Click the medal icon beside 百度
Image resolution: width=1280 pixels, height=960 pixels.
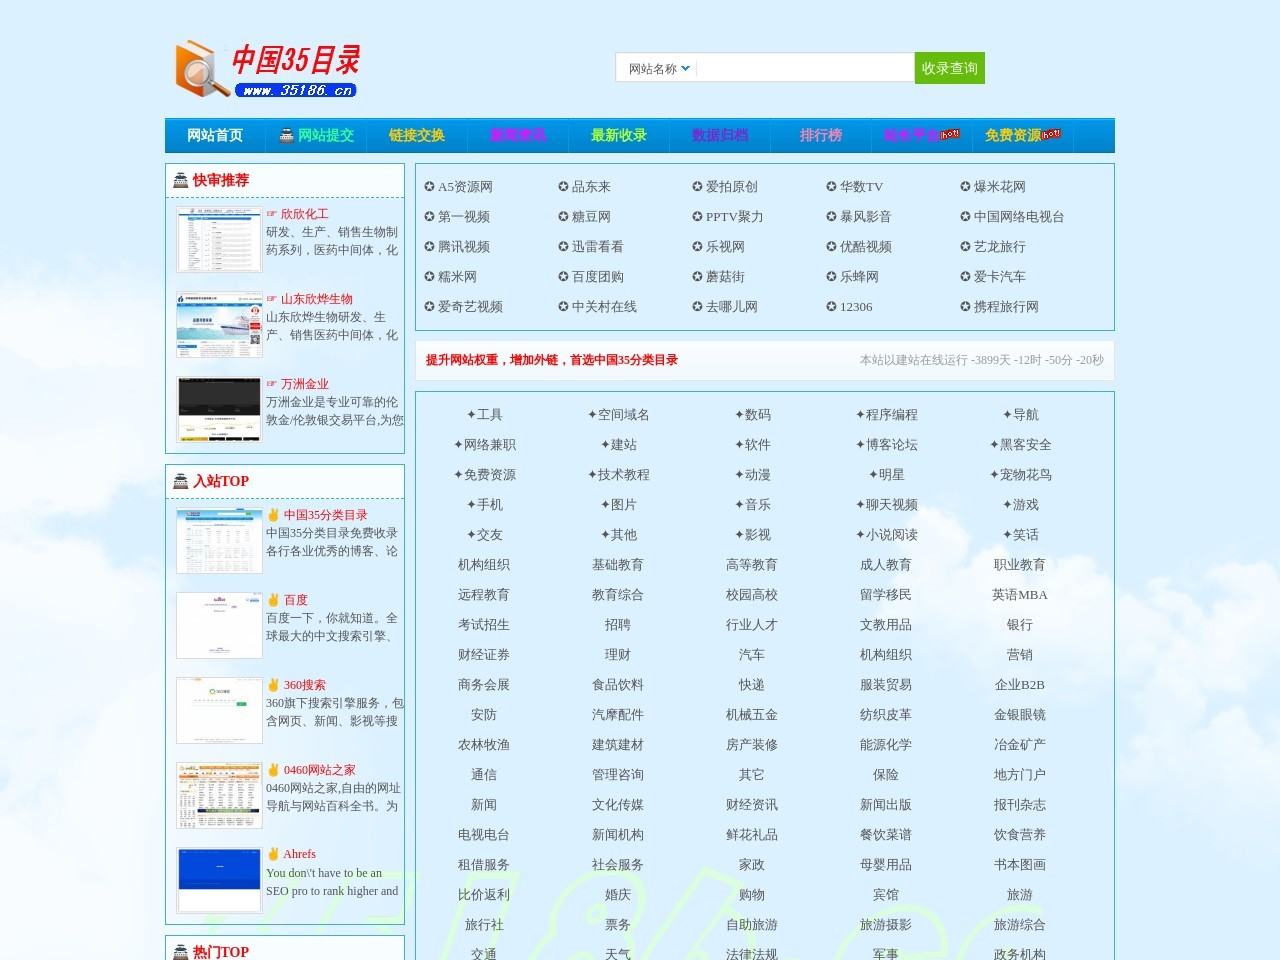(x=272, y=599)
